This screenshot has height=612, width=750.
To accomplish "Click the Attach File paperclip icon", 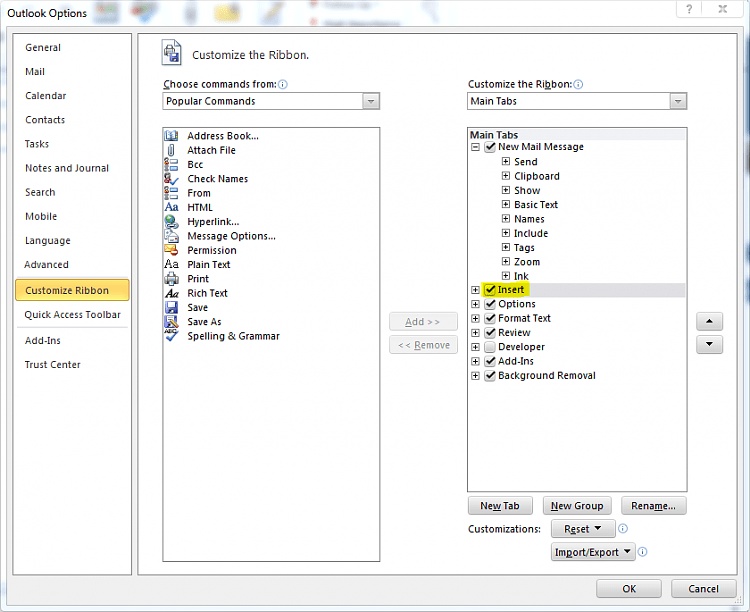I will click(x=171, y=150).
